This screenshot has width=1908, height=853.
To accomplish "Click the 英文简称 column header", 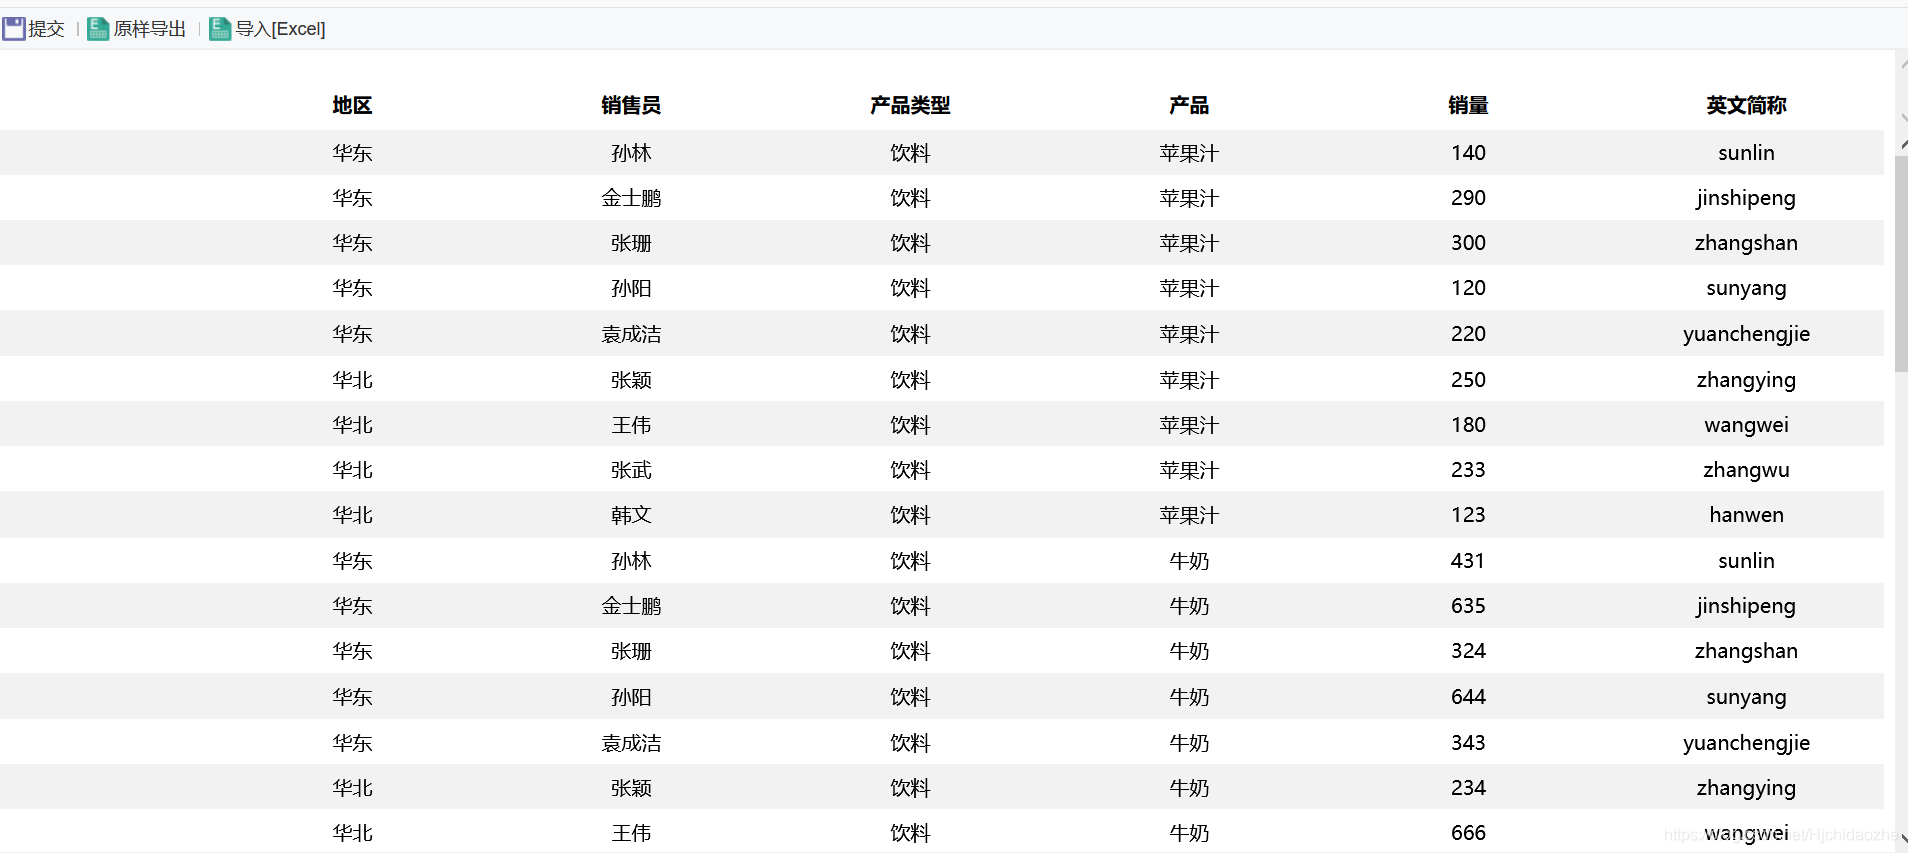I will tap(1746, 105).
